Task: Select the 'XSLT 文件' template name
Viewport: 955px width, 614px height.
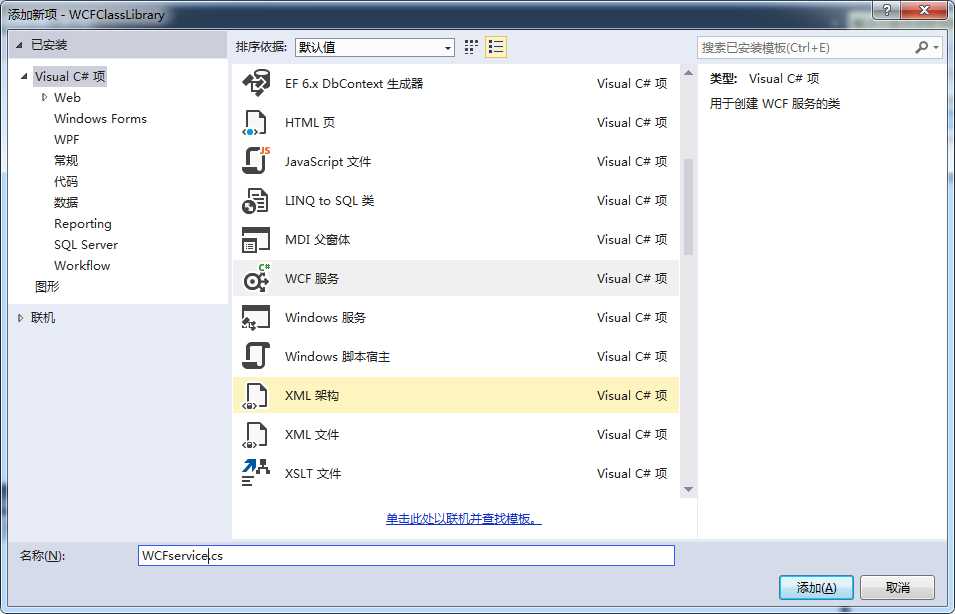Action: (x=313, y=473)
